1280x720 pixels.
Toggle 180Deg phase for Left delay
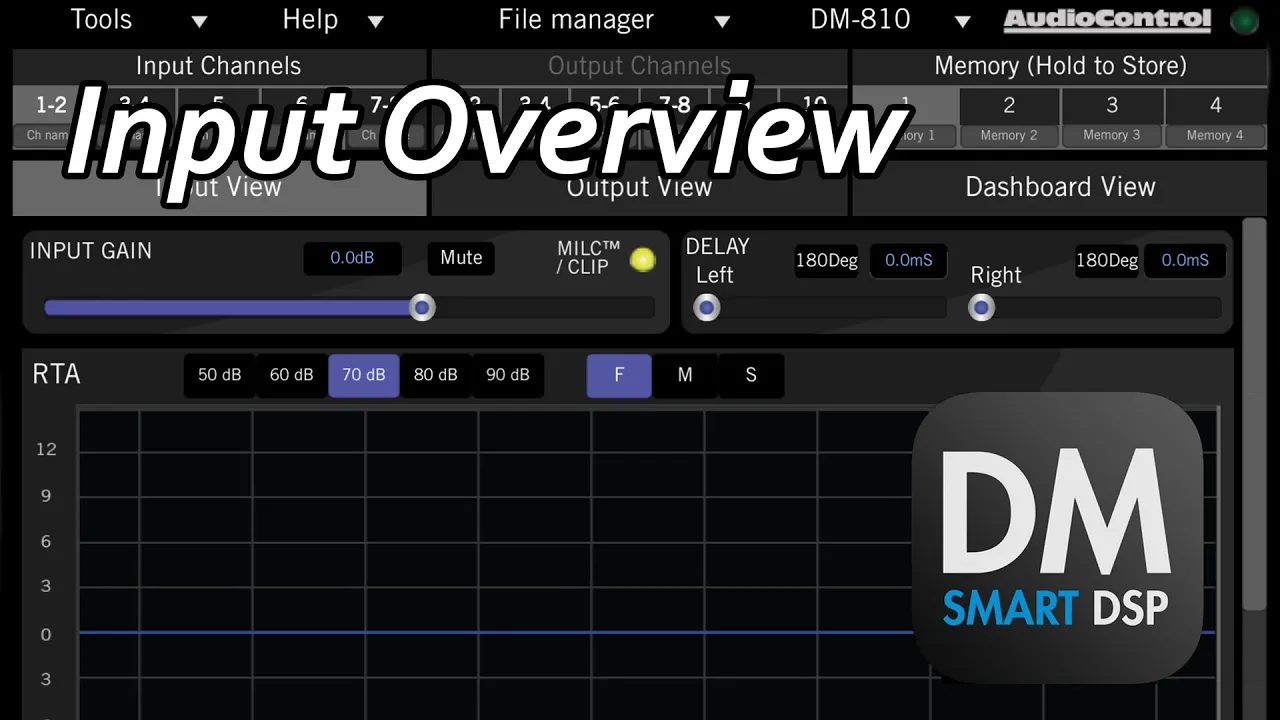tap(826, 261)
